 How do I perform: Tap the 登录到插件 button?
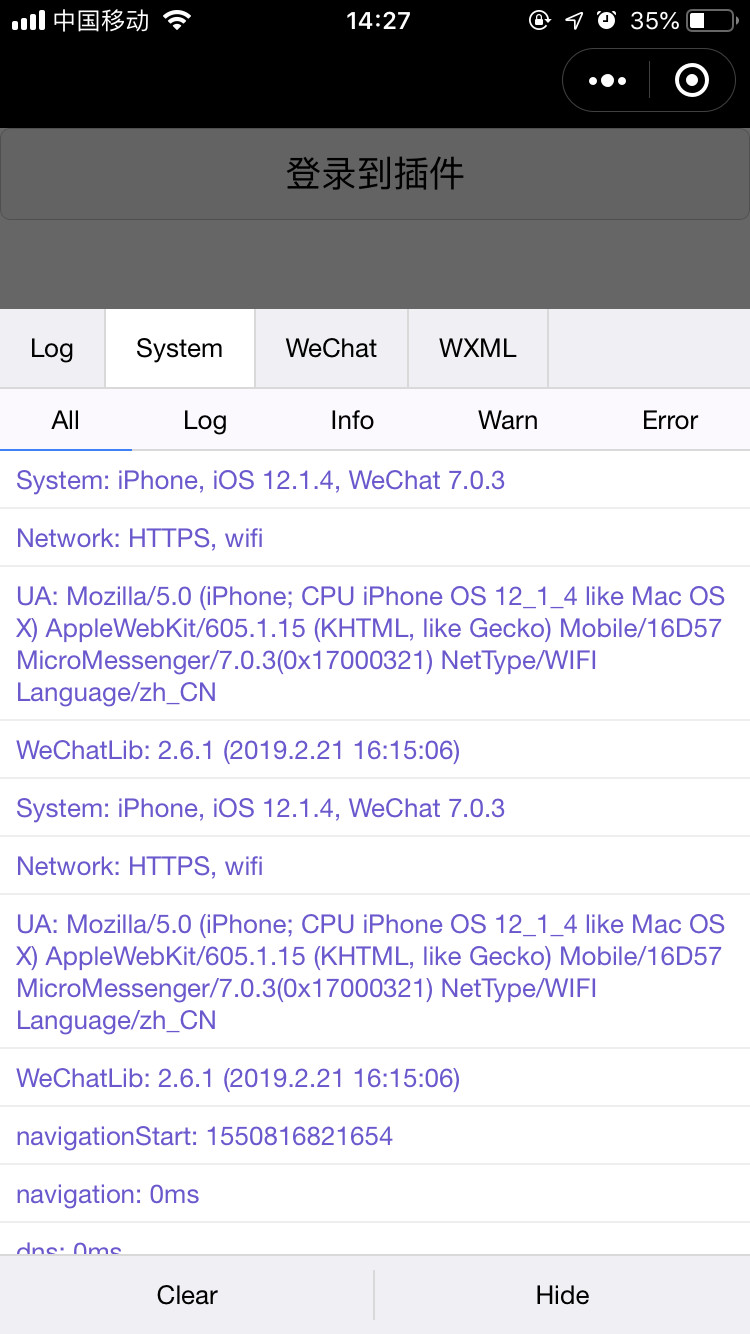coord(375,174)
